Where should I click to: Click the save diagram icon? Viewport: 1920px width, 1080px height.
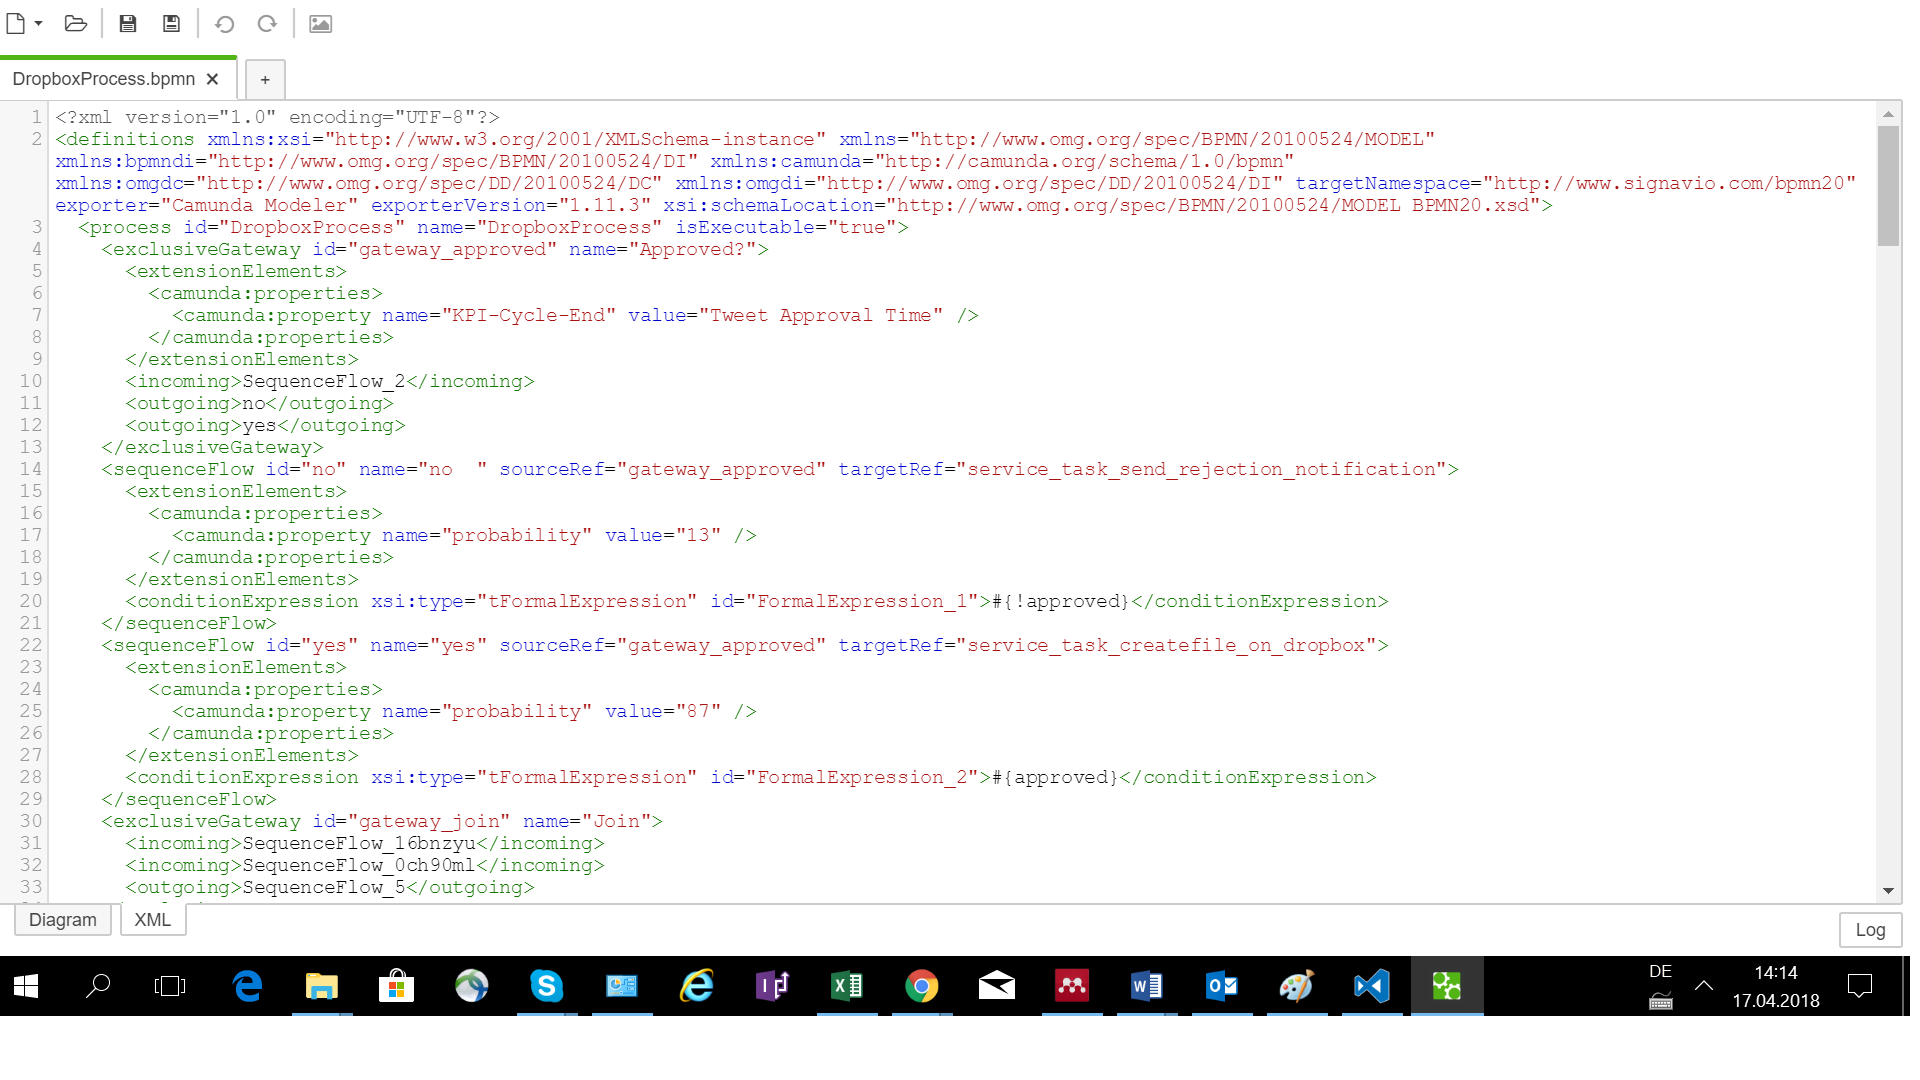tap(128, 23)
